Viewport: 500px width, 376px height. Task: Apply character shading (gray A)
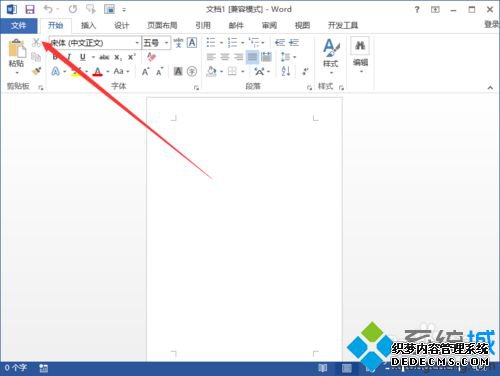click(178, 71)
